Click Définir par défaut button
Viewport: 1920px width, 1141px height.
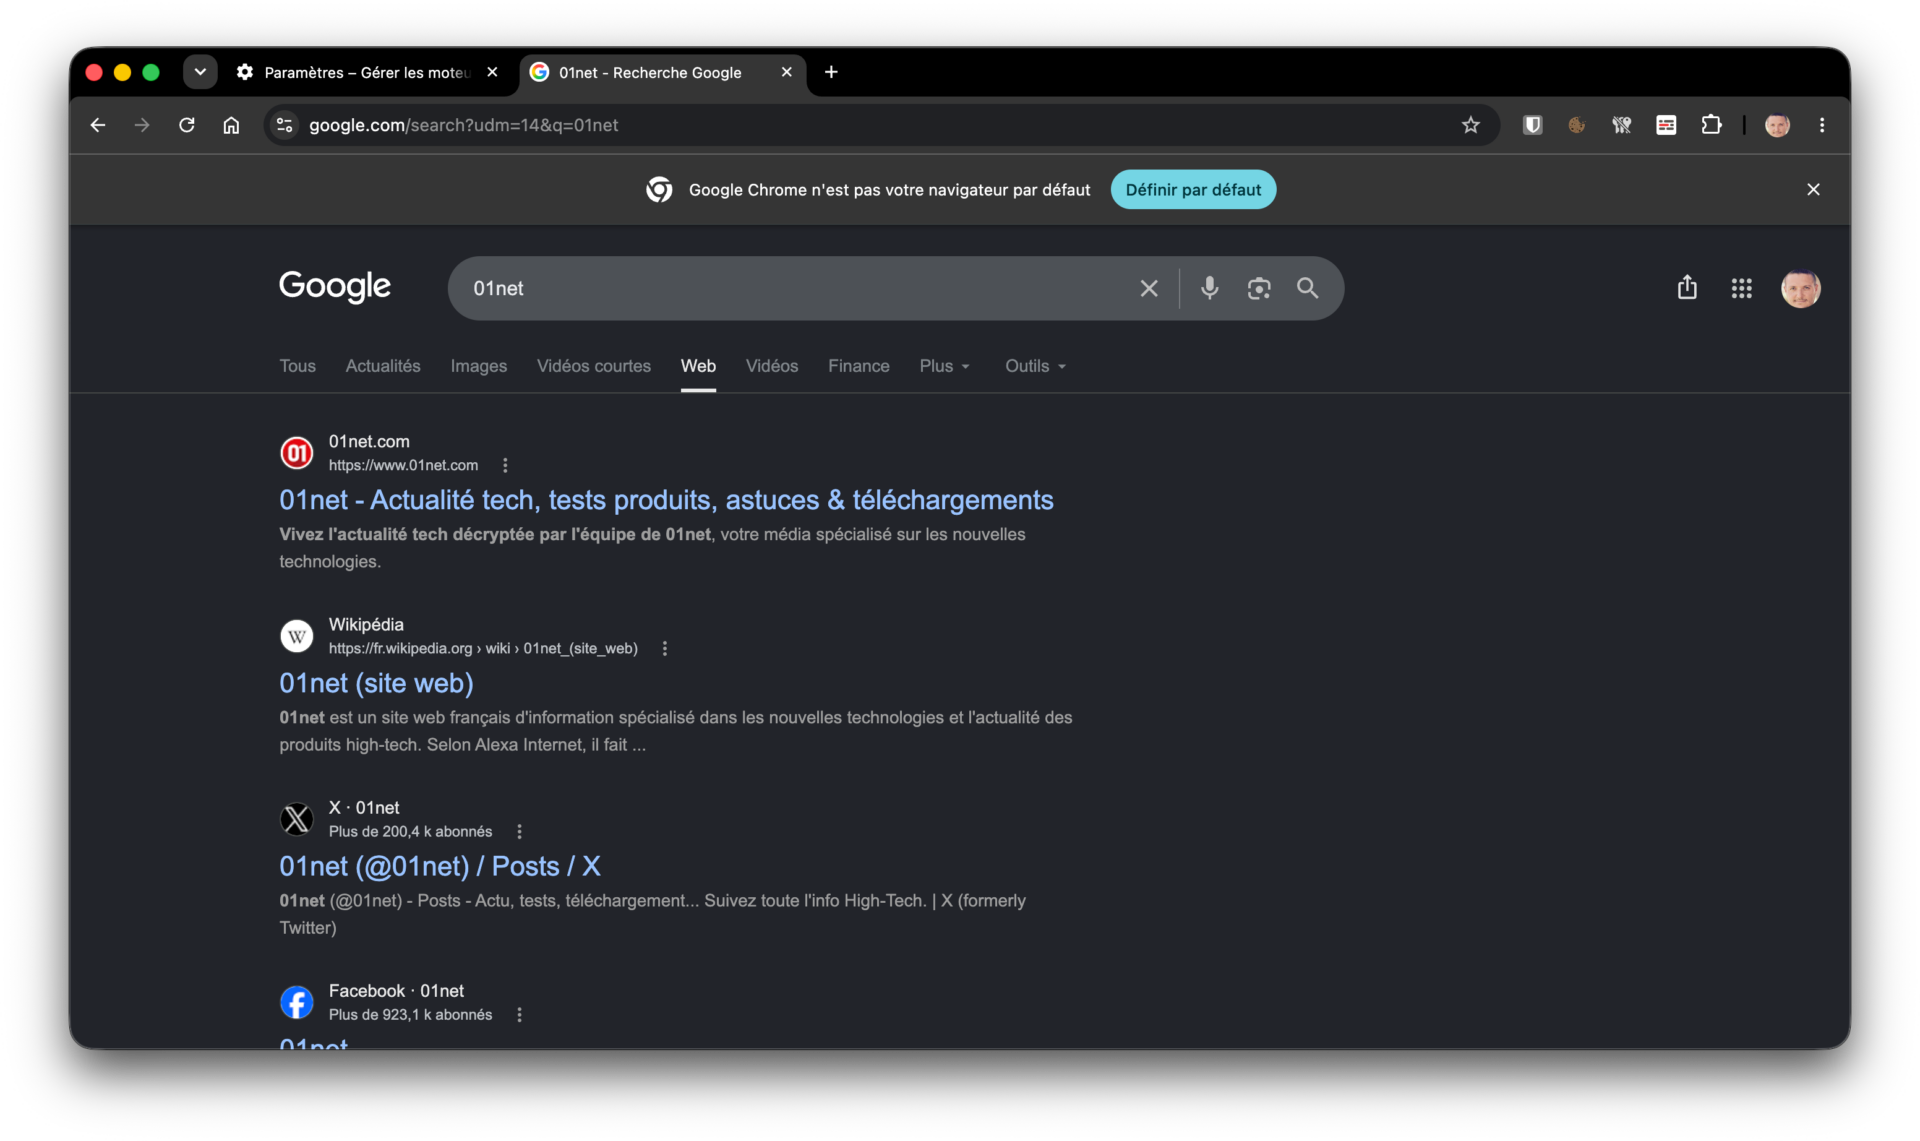(x=1193, y=189)
